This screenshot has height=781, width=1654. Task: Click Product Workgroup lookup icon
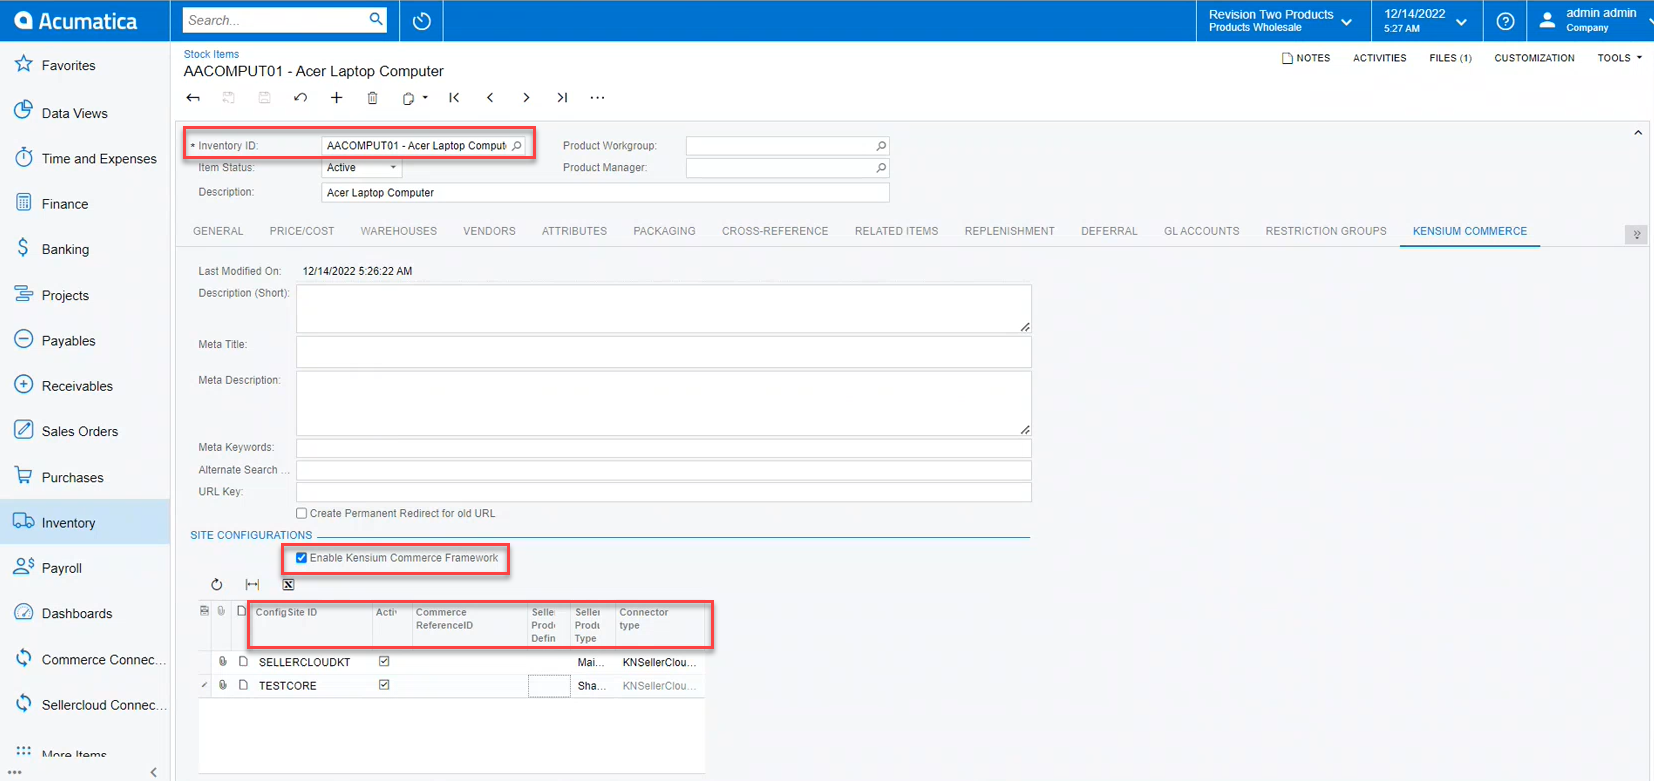(x=881, y=146)
